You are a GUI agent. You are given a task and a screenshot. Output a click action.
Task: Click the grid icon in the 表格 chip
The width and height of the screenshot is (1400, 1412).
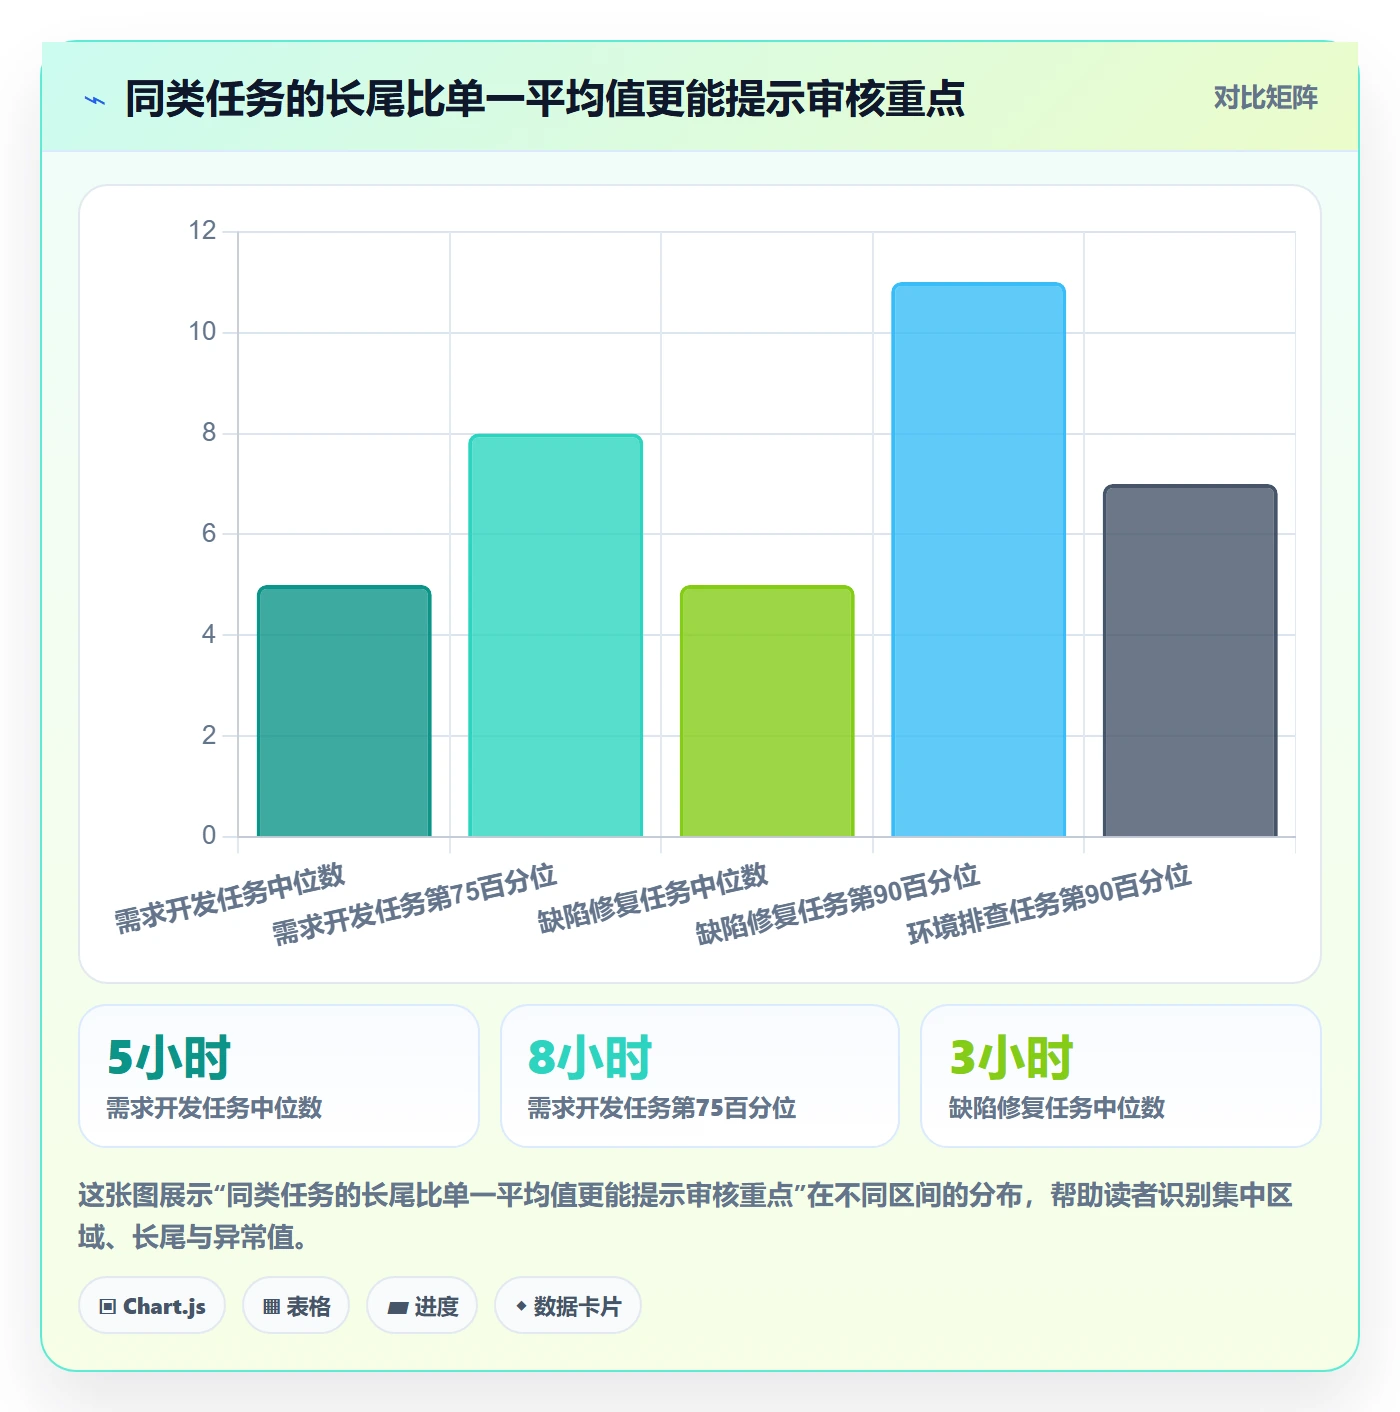[271, 1307]
